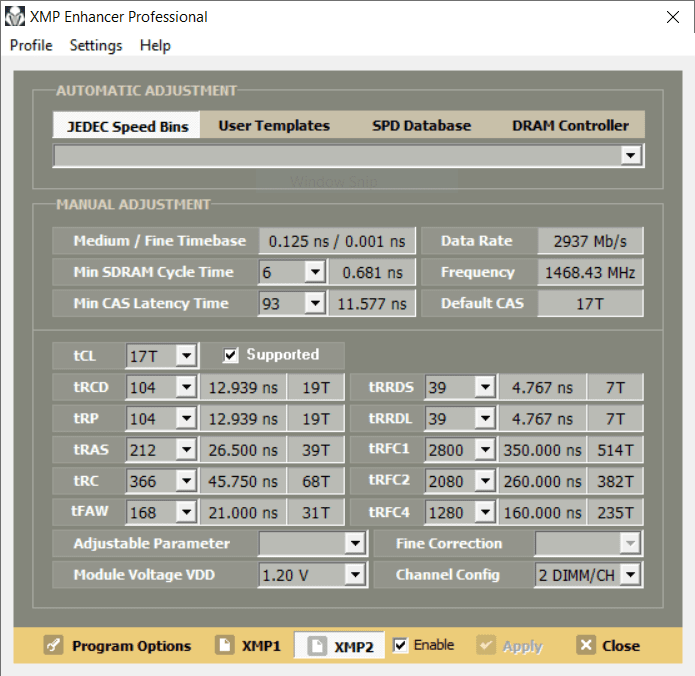Click the tFAW 31T cycle count
This screenshot has height=676, width=695.
click(316, 512)
